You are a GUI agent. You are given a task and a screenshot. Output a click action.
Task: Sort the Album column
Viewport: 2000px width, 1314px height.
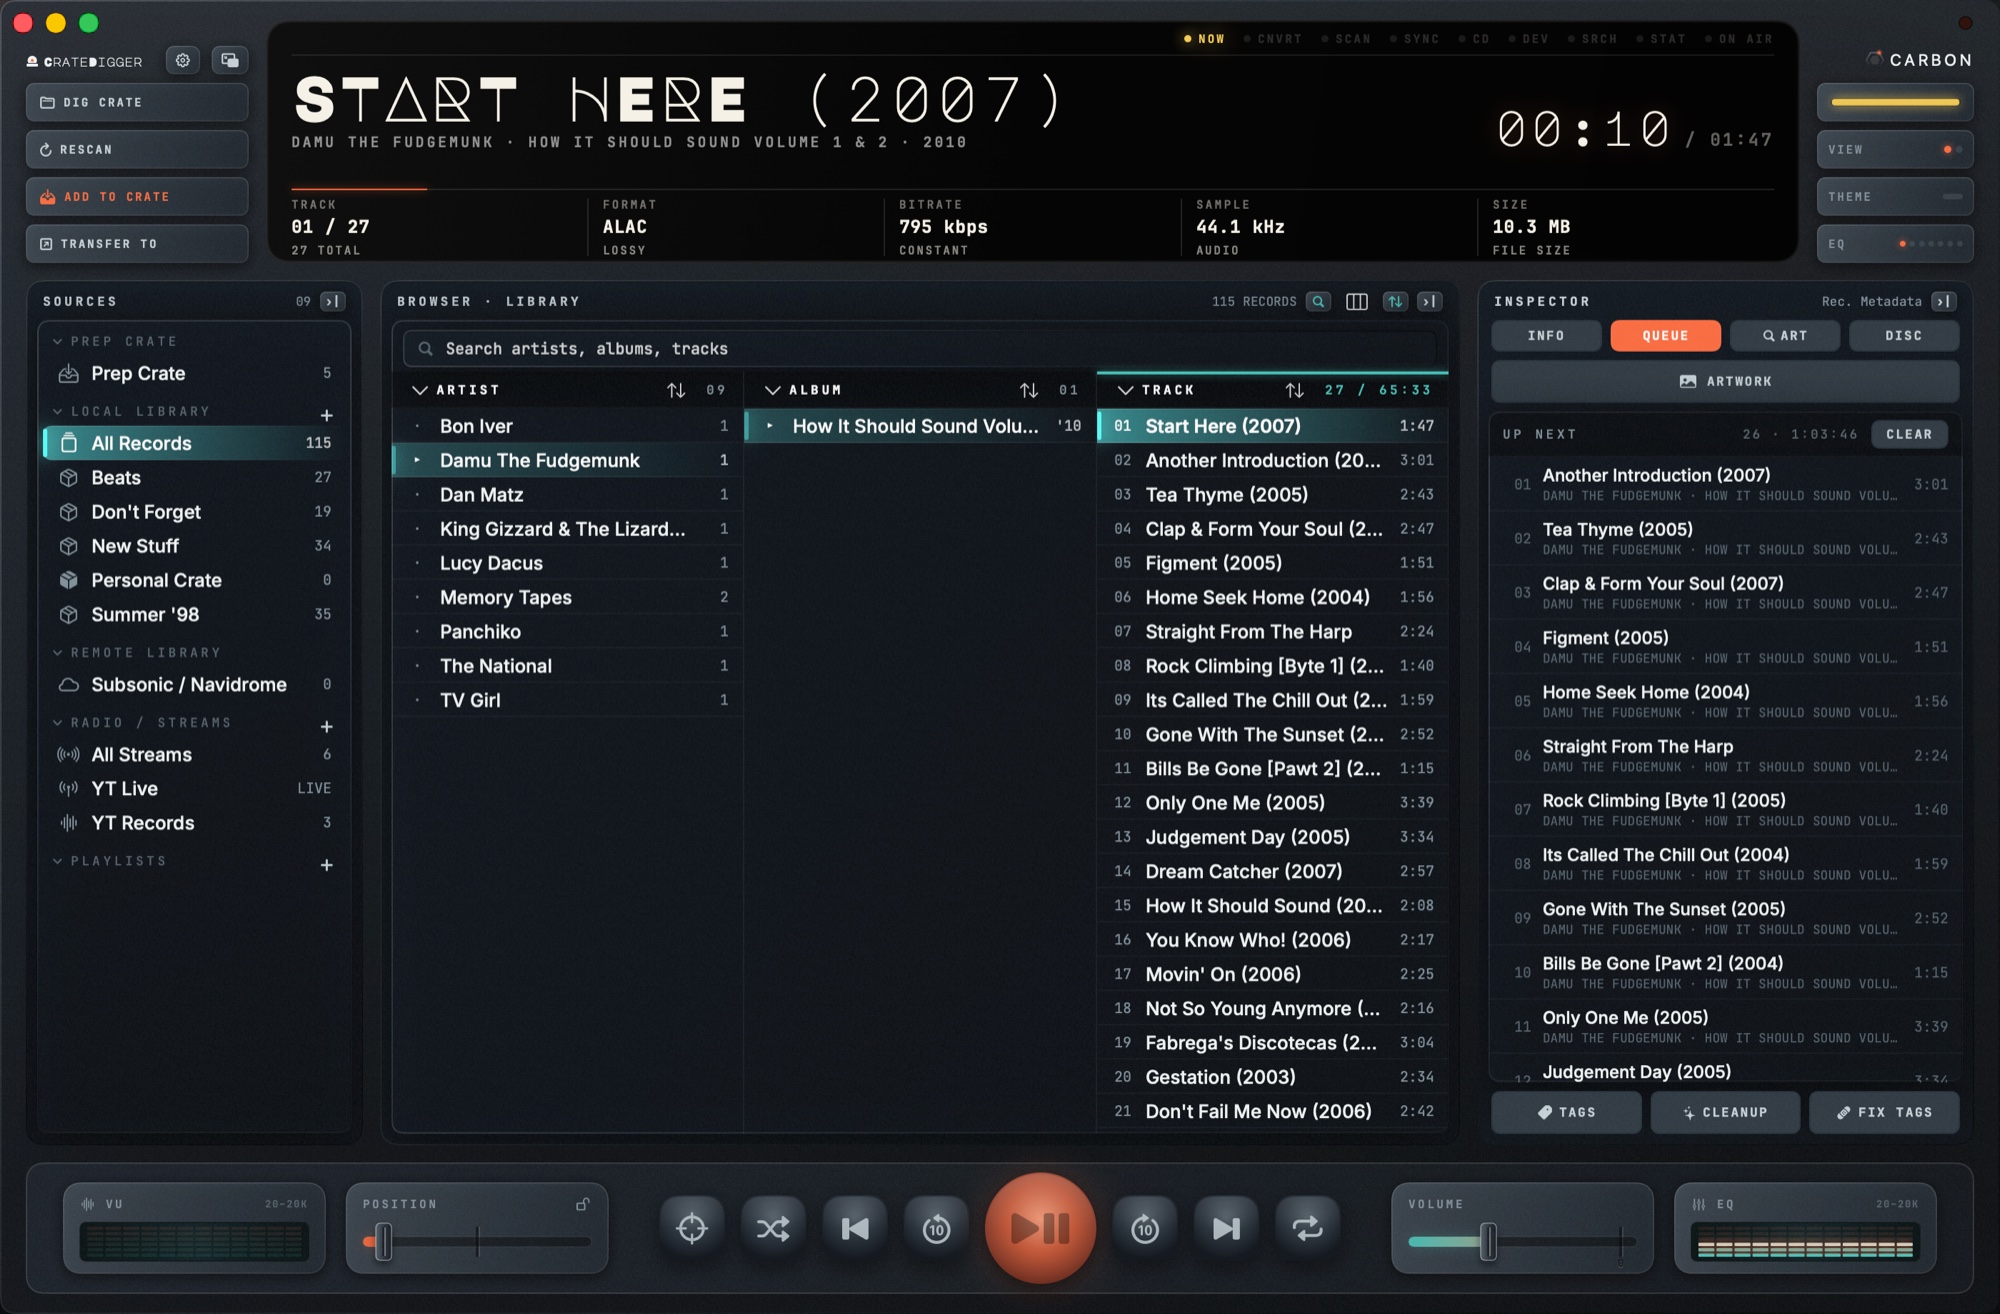click(1029, 391)
